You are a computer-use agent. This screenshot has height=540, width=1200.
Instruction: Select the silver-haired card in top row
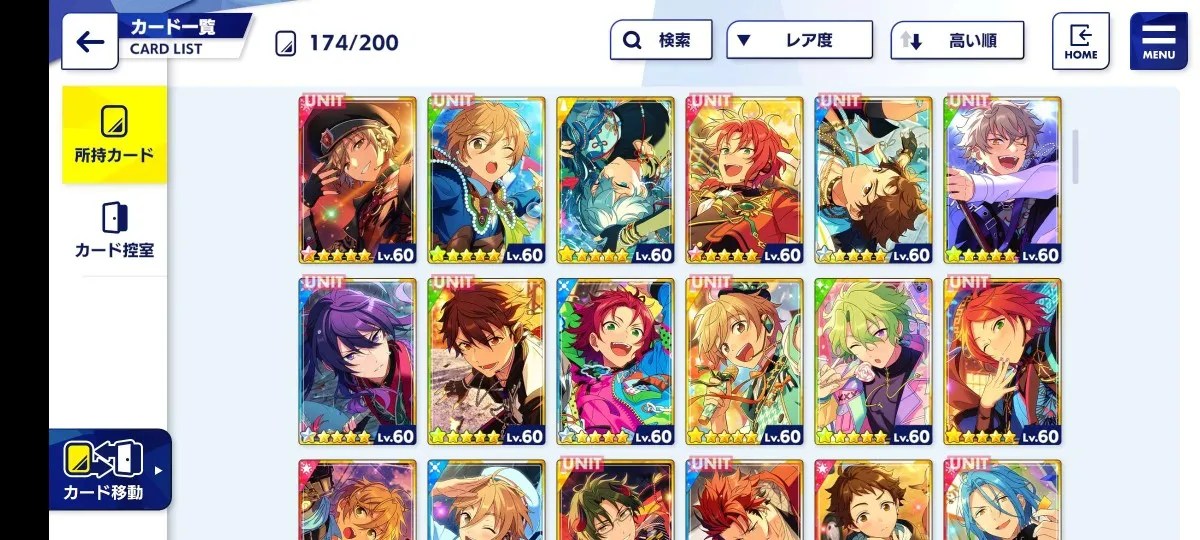pyautogui.click(x=1003, y=180)
